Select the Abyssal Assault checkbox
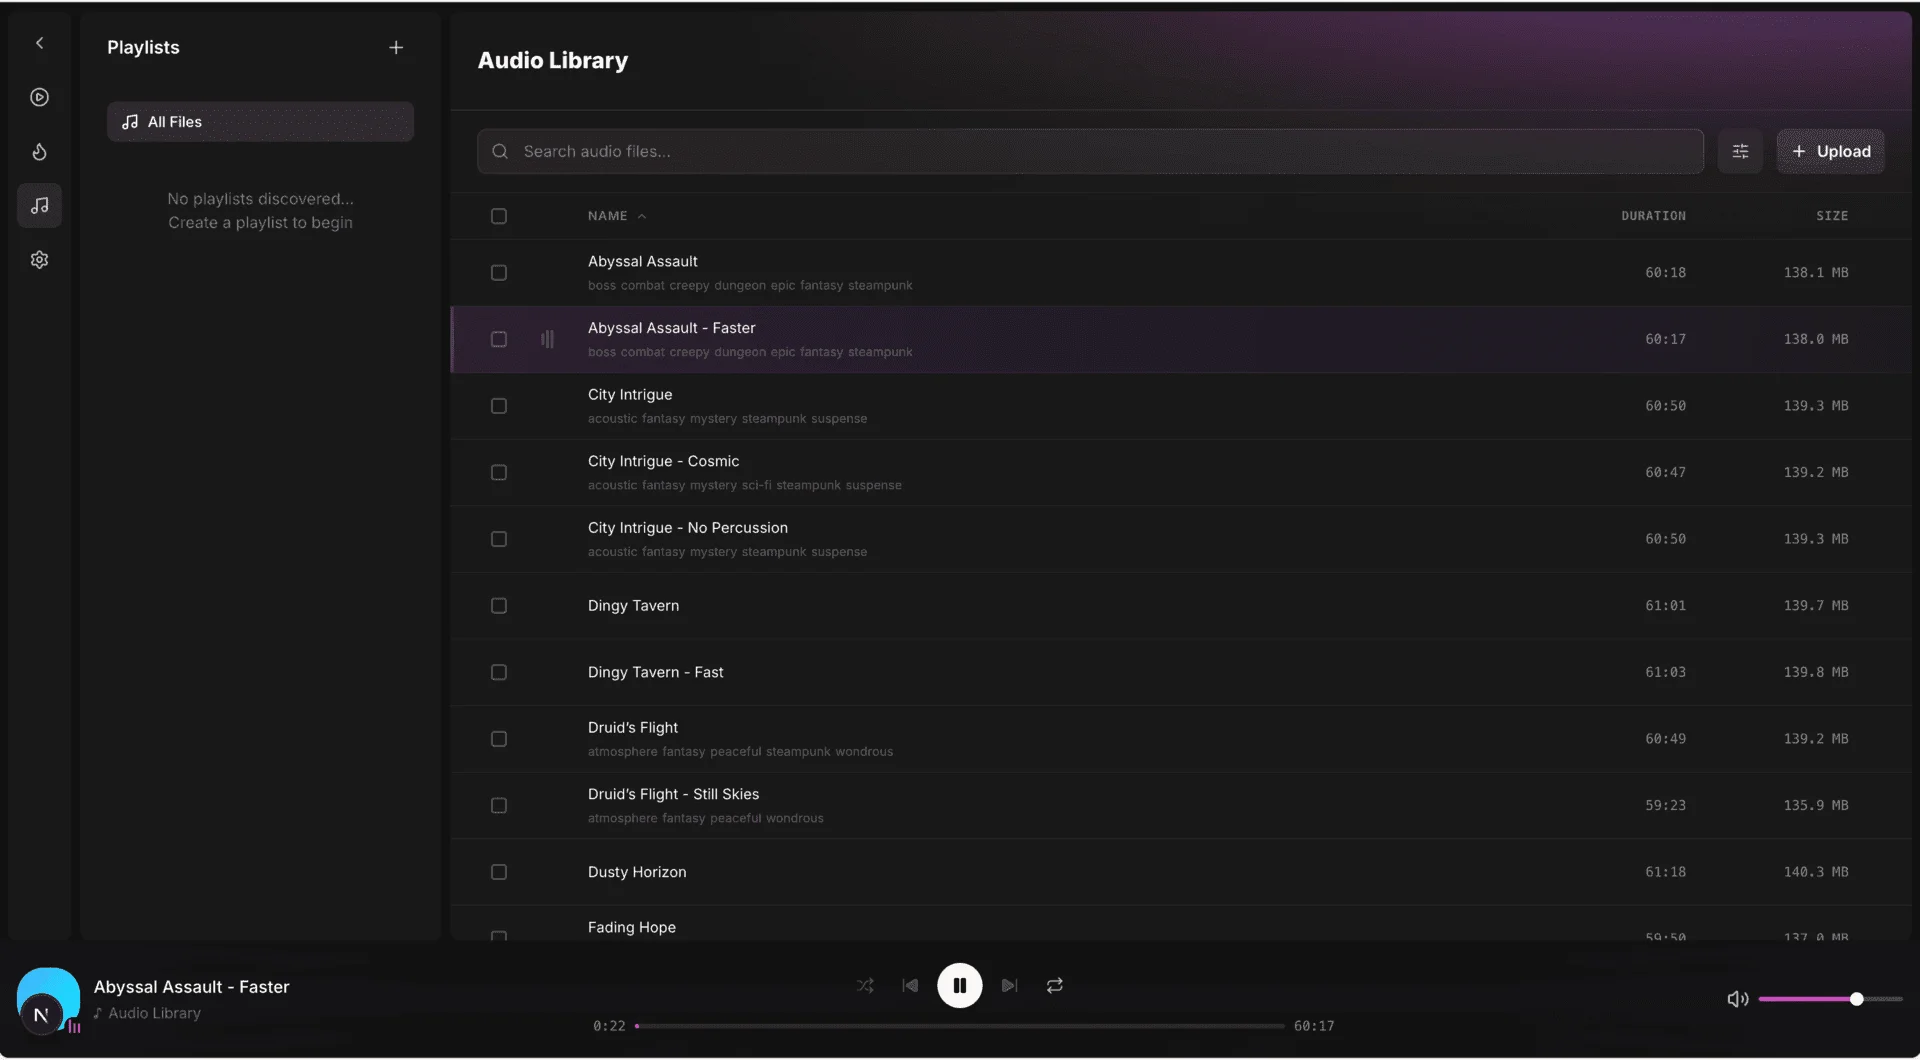 [x=499, y=273]
